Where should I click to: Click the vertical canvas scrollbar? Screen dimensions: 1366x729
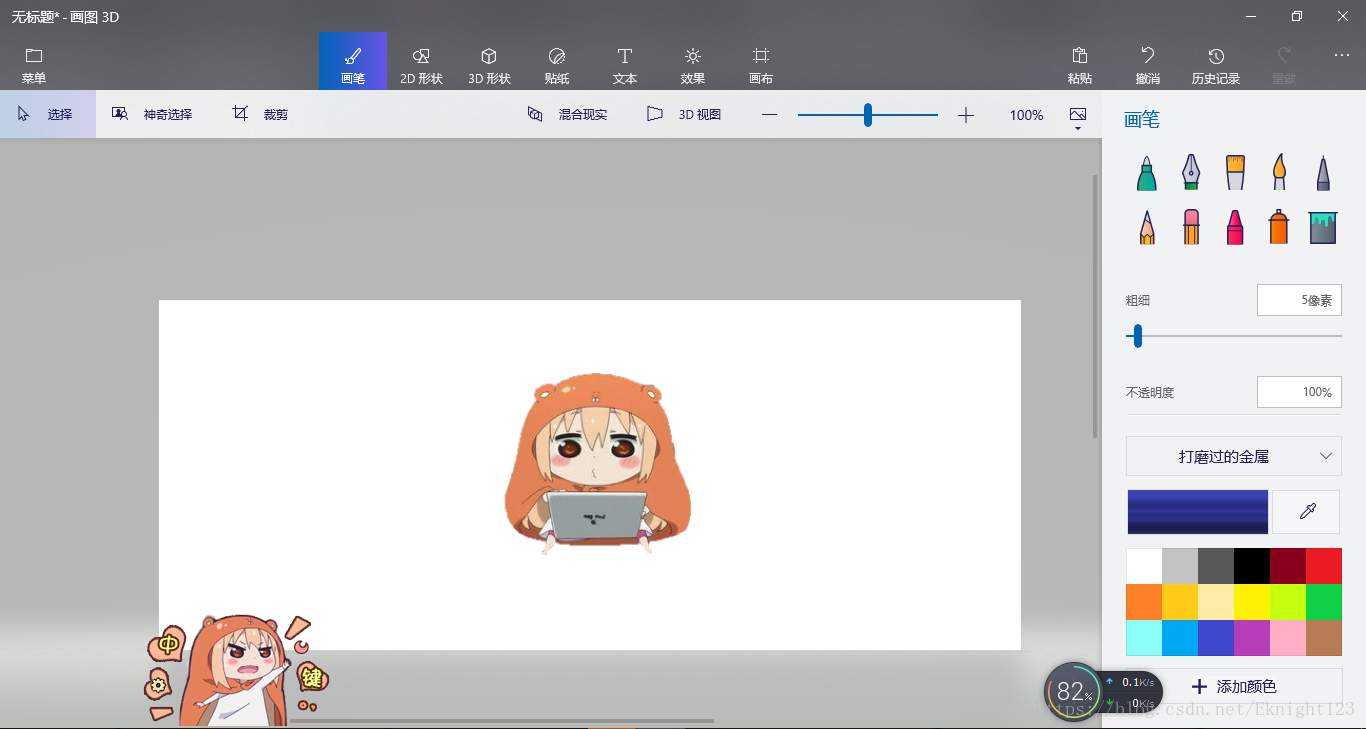coord(1095,305)
